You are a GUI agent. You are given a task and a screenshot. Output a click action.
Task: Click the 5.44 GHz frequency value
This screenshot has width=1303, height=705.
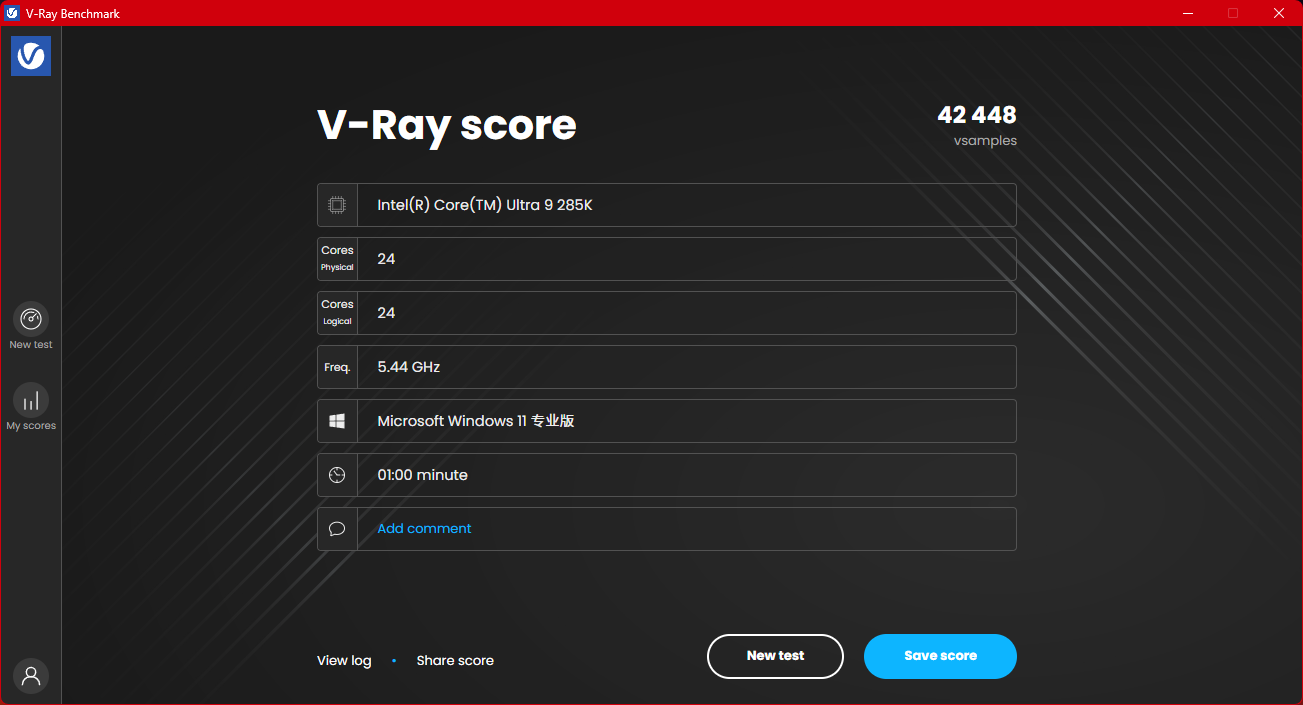409,367
